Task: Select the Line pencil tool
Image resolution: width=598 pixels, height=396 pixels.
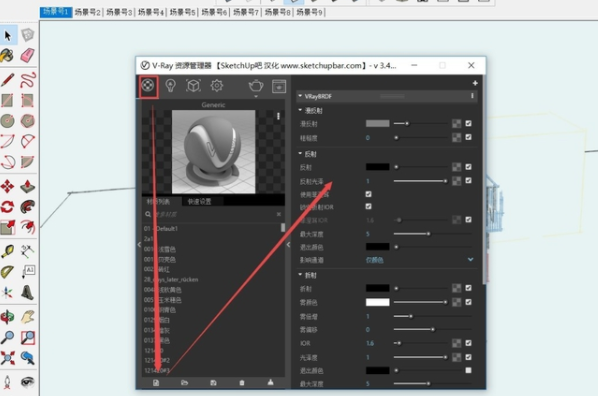Action: tap(8, 80)
